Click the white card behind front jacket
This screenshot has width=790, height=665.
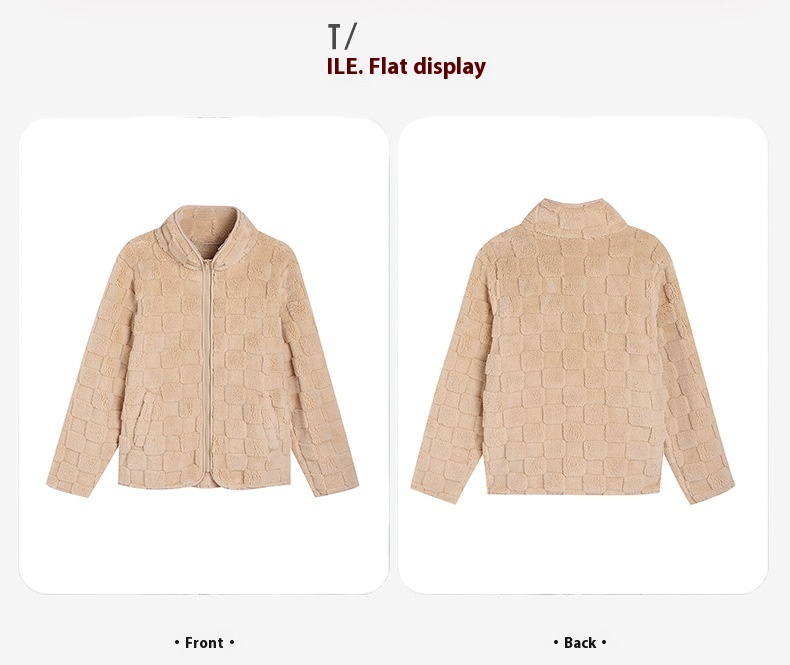click(204, 356)
